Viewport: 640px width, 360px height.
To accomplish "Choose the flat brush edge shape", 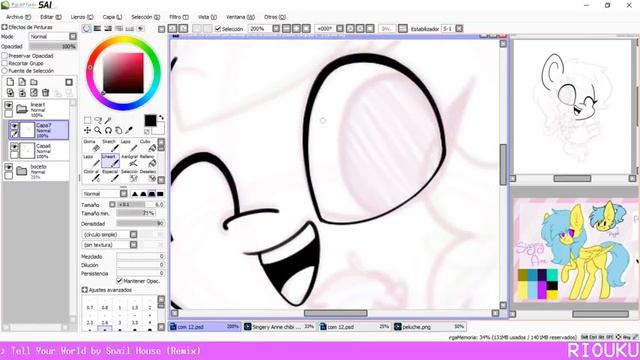I will coord(160,193).
